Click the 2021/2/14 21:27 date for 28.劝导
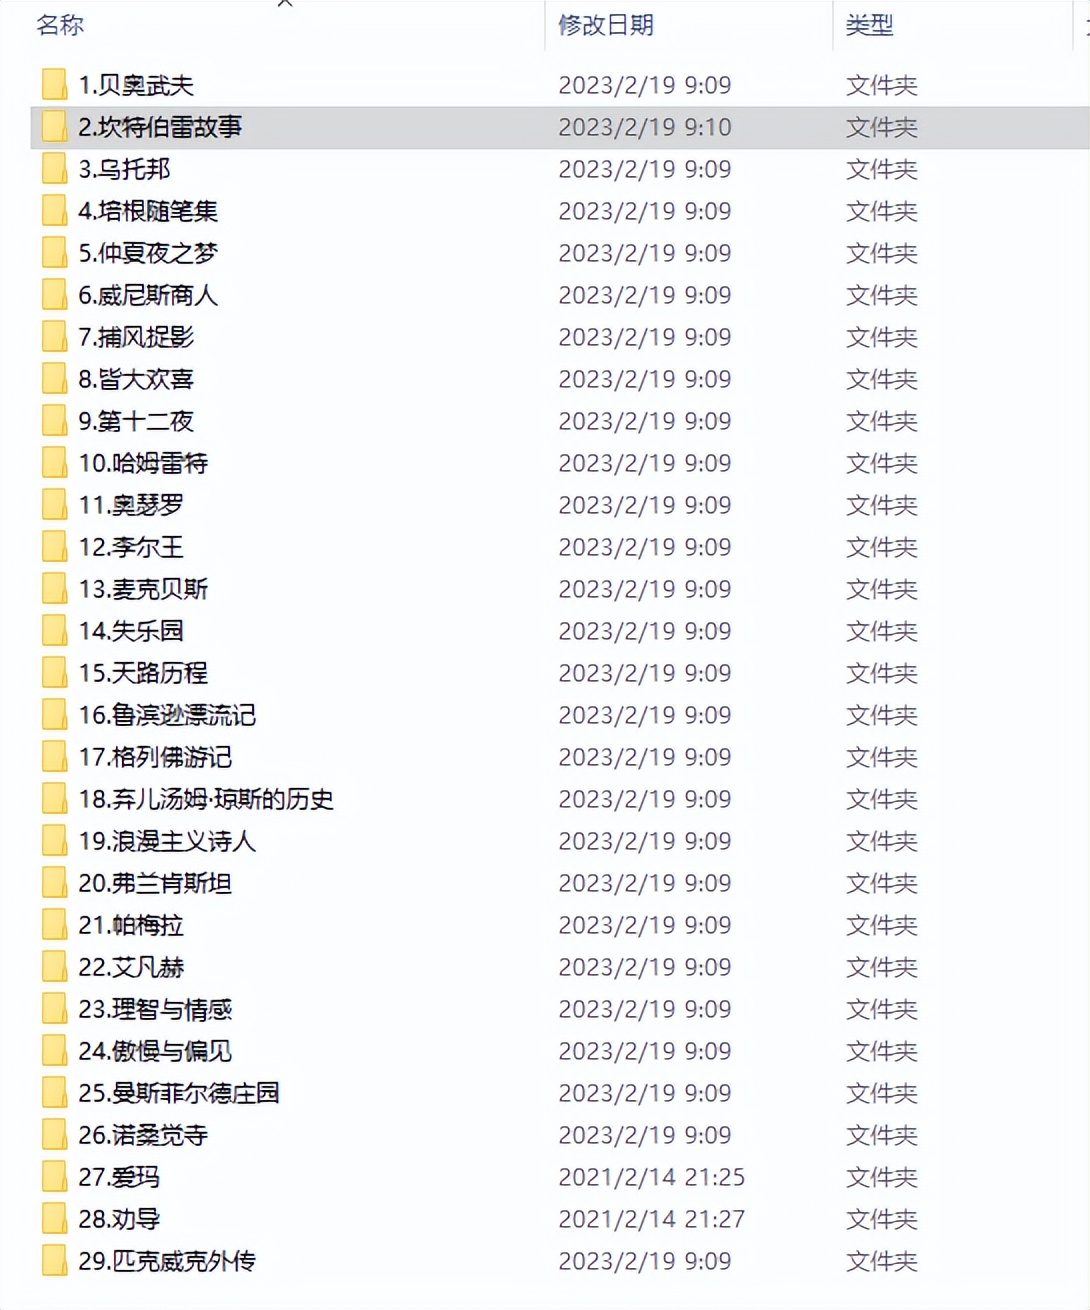1090x1310 pixels. tap(652, 1219)
